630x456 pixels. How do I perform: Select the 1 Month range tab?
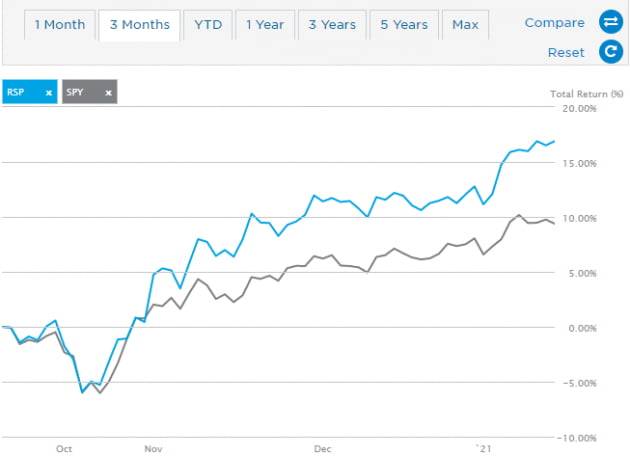point(59,24)
